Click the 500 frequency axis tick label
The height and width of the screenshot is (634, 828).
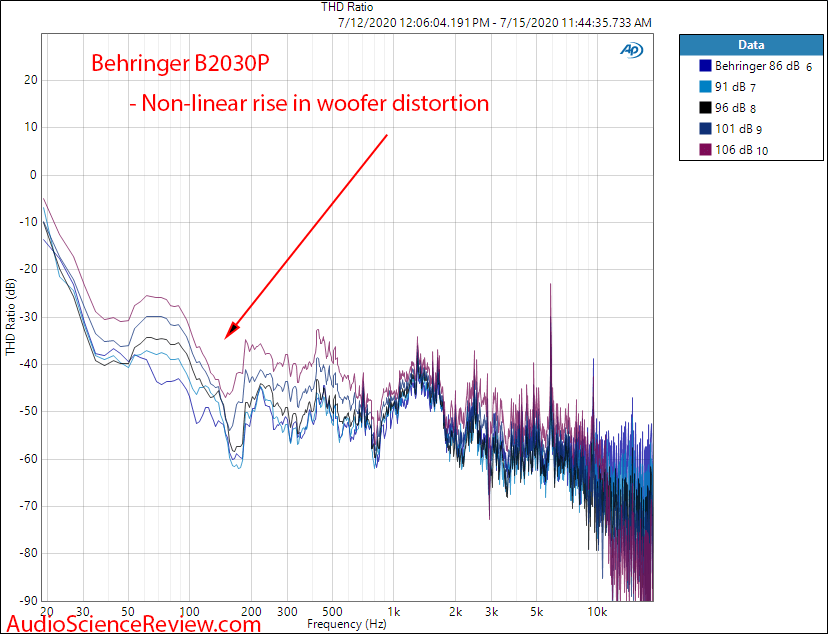pyautogui.click(x=332, y=612)
